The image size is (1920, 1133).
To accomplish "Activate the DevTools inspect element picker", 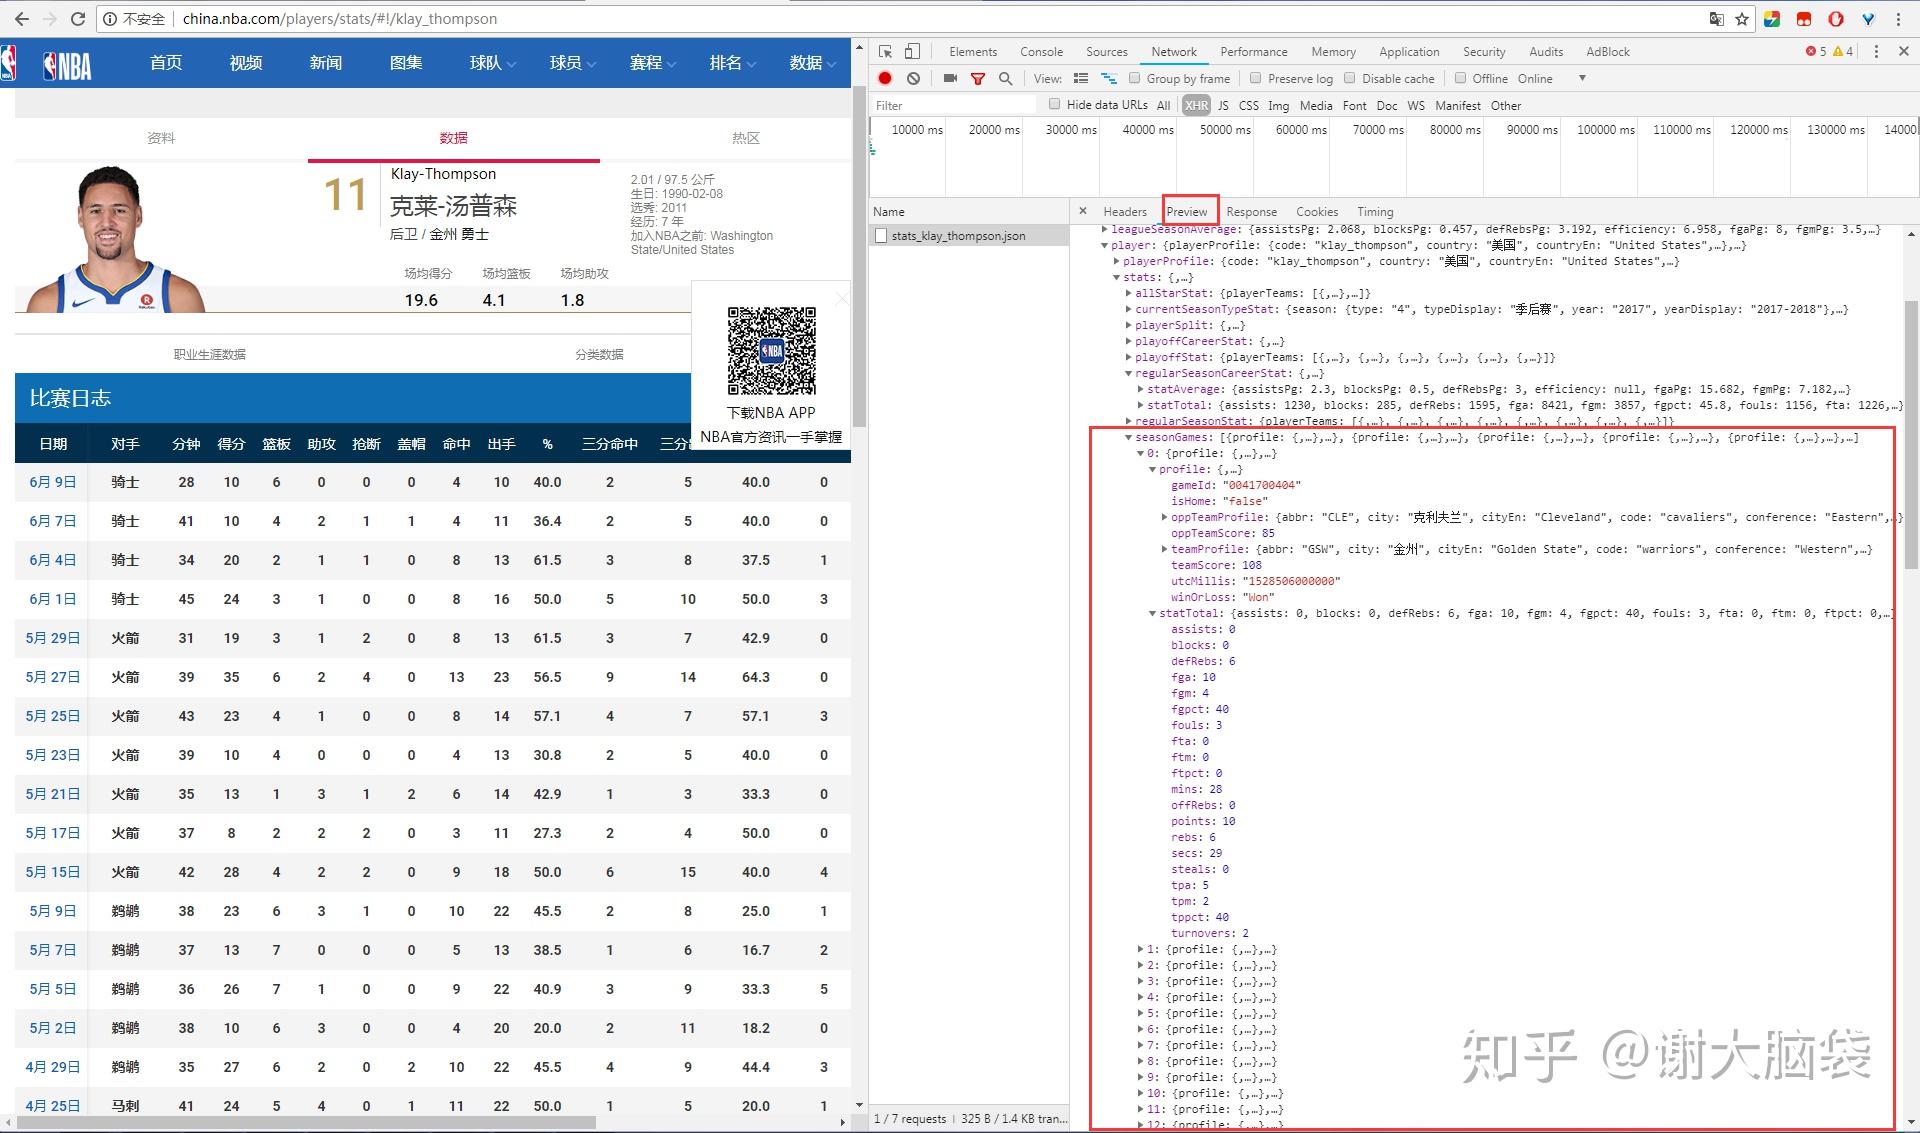I will [886, 52].
